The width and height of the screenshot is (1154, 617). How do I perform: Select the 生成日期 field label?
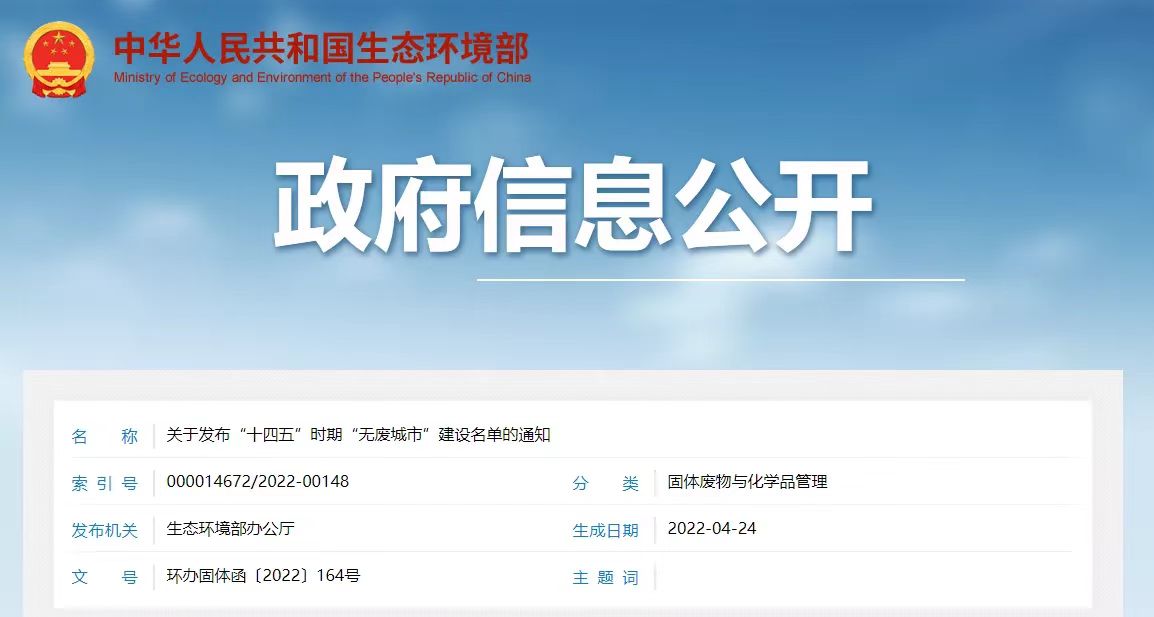click(605, 530)
